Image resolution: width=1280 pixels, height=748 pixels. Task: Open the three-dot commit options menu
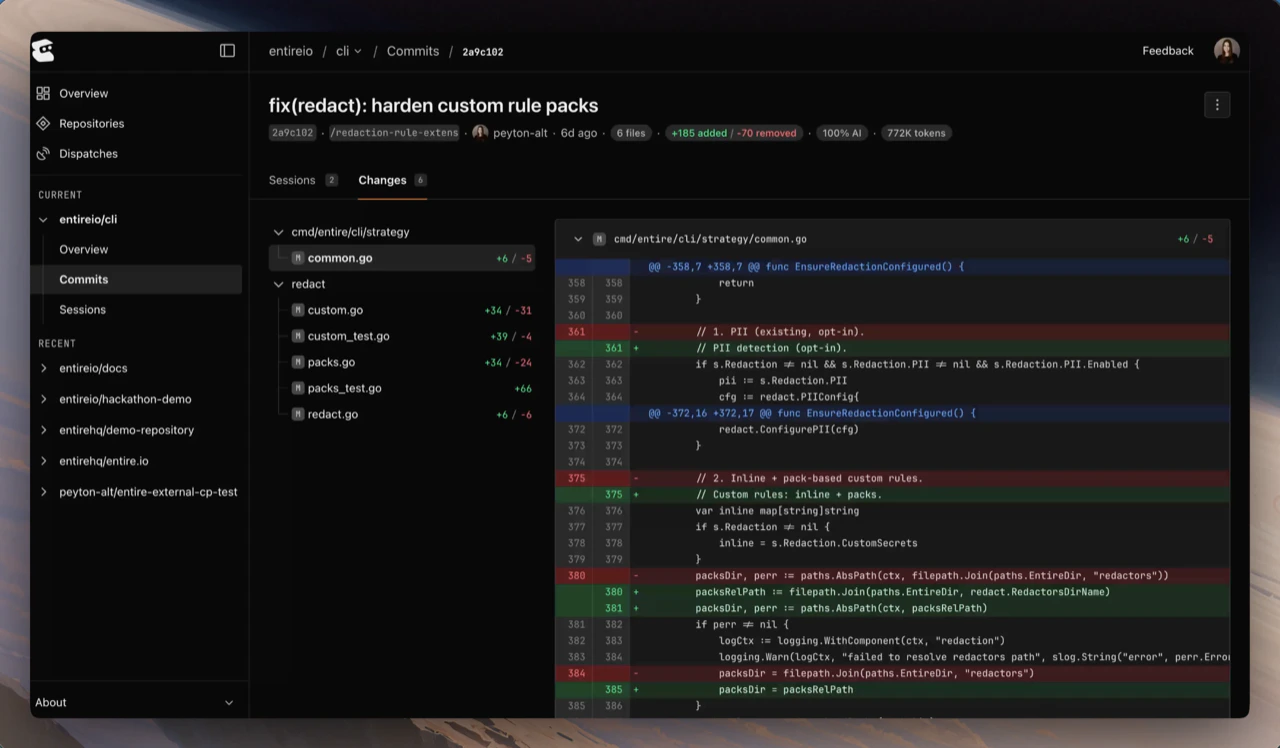point(1217,105)
